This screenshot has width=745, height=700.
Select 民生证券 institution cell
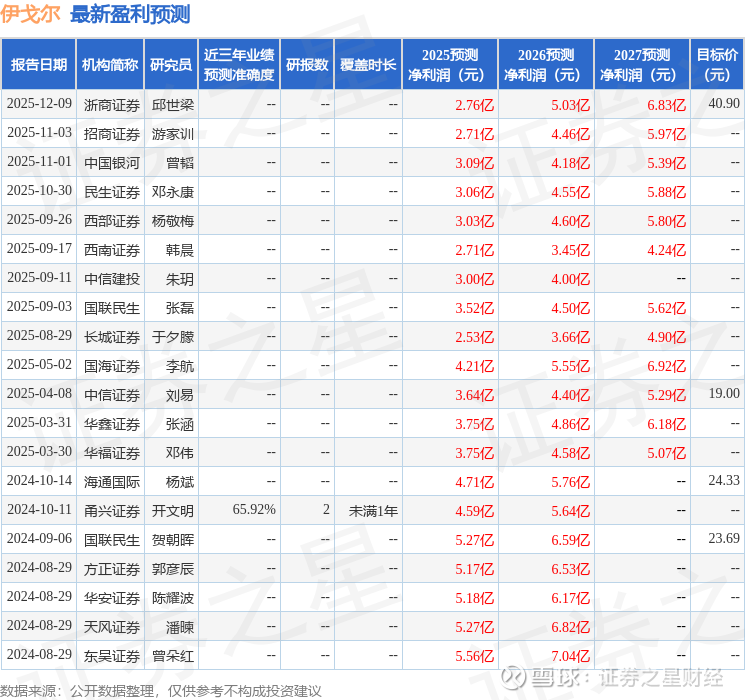click(112, 192)
